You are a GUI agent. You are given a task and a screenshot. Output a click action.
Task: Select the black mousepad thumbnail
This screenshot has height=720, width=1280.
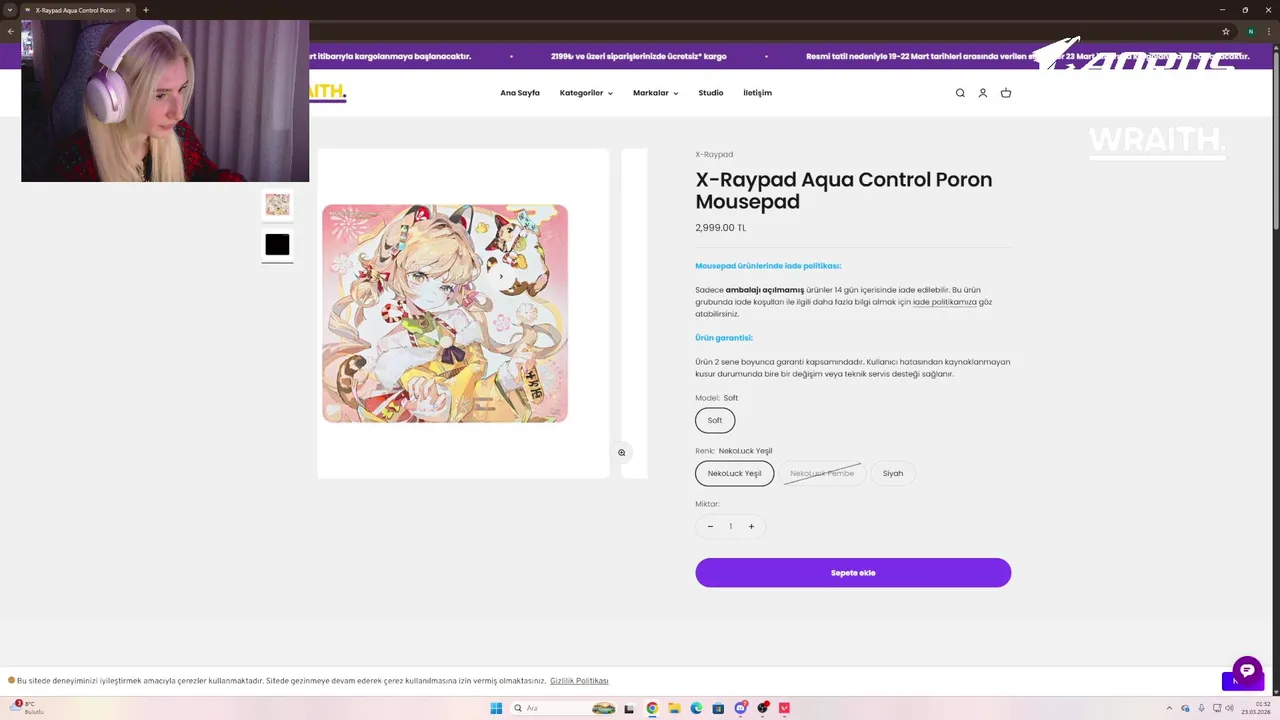pos(277,245)
